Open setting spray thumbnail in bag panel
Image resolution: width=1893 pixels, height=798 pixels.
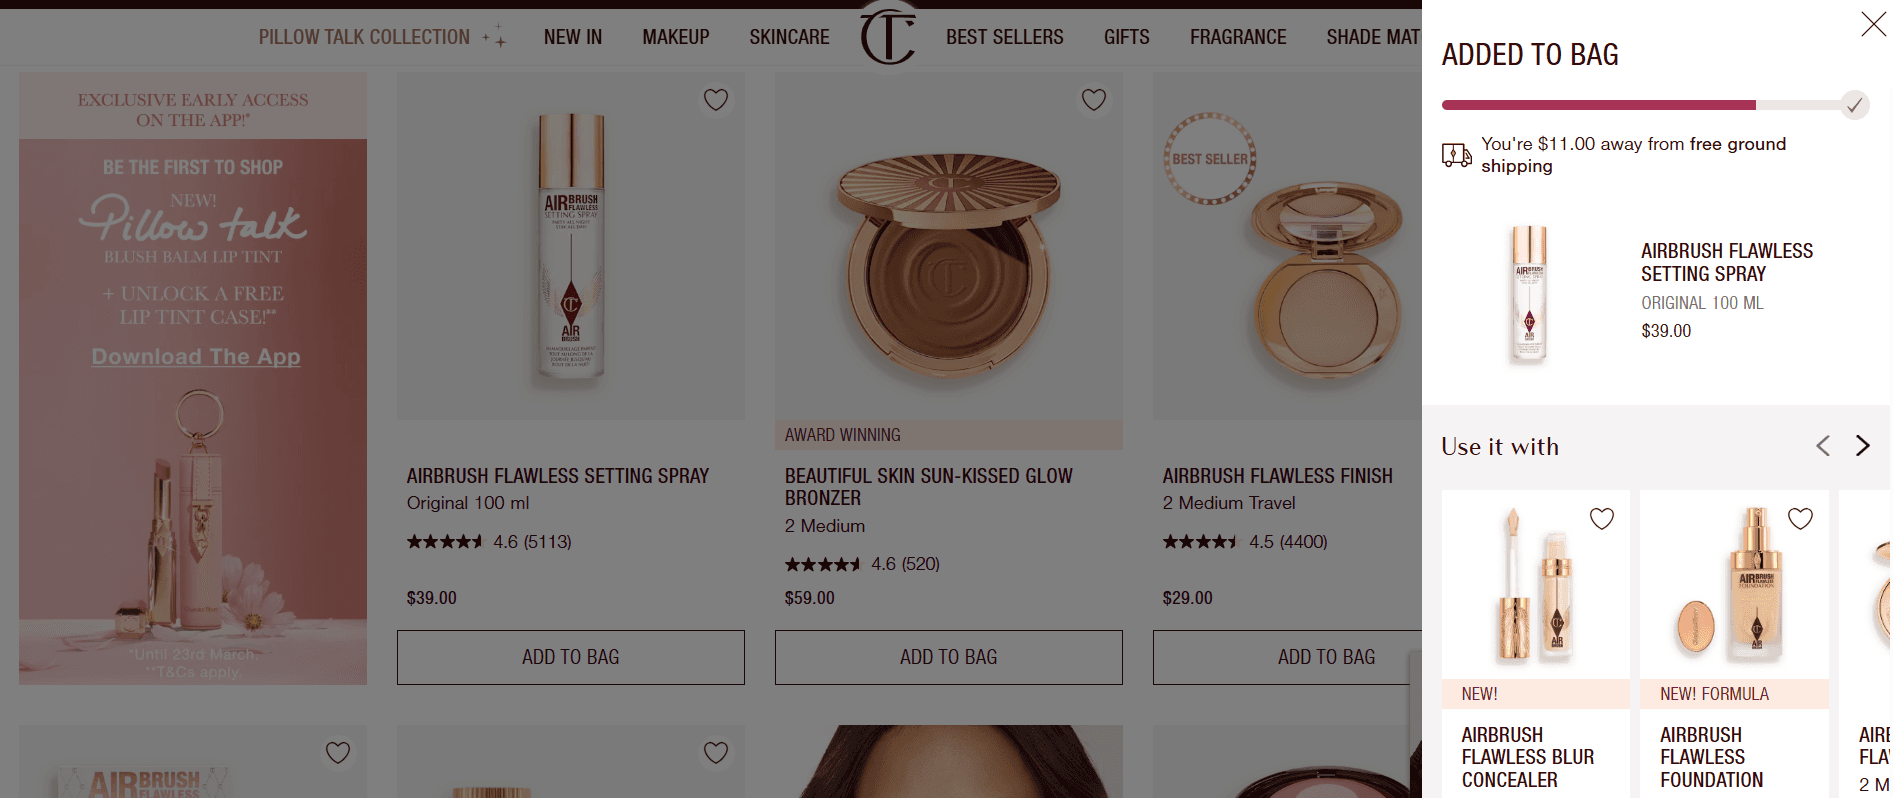pos(1529,293)
